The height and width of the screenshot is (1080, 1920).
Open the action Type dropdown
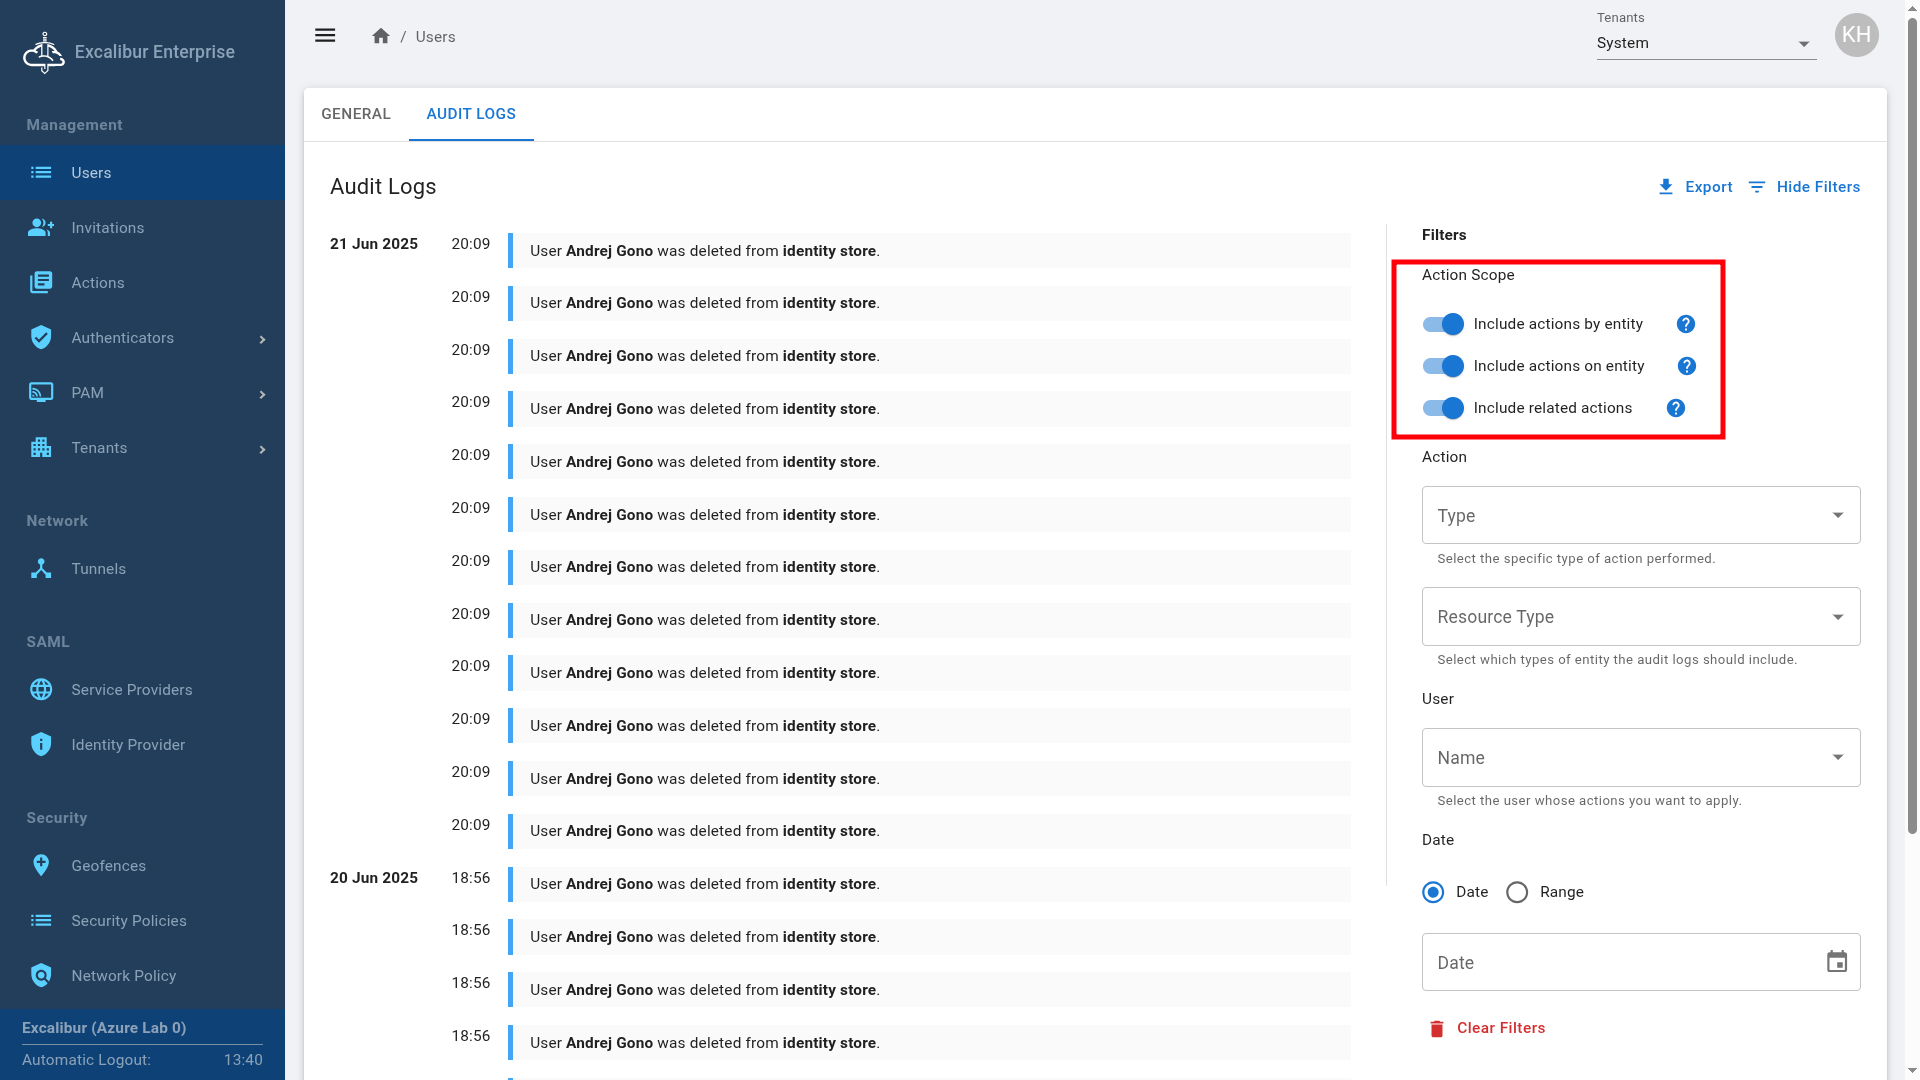(1640, 516)
